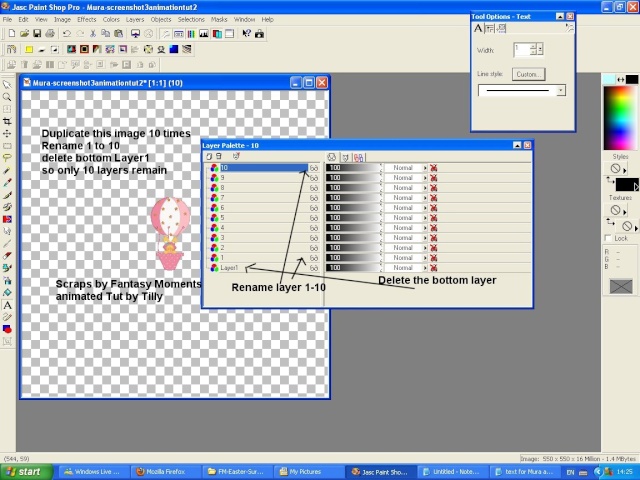640x480 pixels.
Task: Select the Preset Shapes tool
Action: [x=7, y=329]
